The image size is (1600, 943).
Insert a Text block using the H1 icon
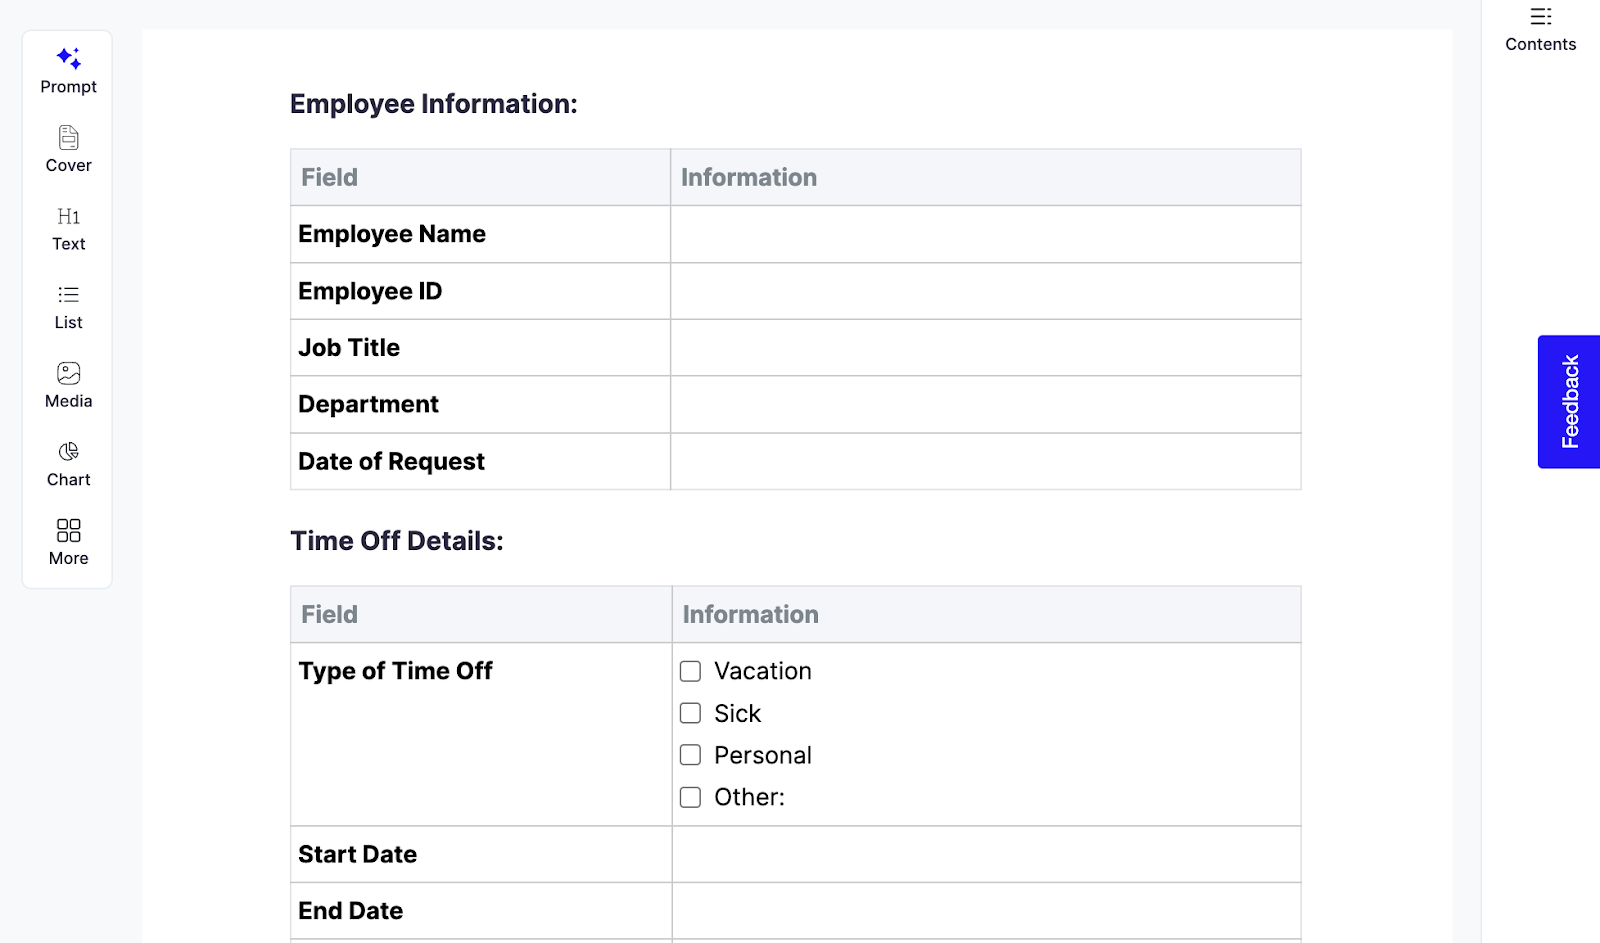coord(67,228)
